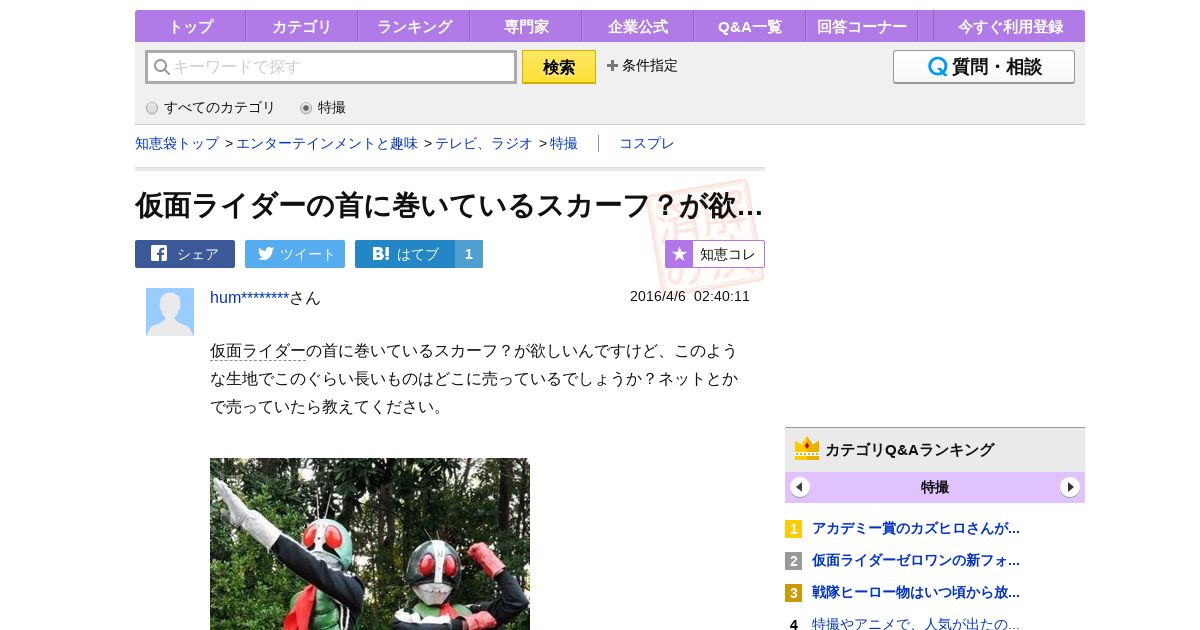Click the magnifier icon in search box

(161, 67)
